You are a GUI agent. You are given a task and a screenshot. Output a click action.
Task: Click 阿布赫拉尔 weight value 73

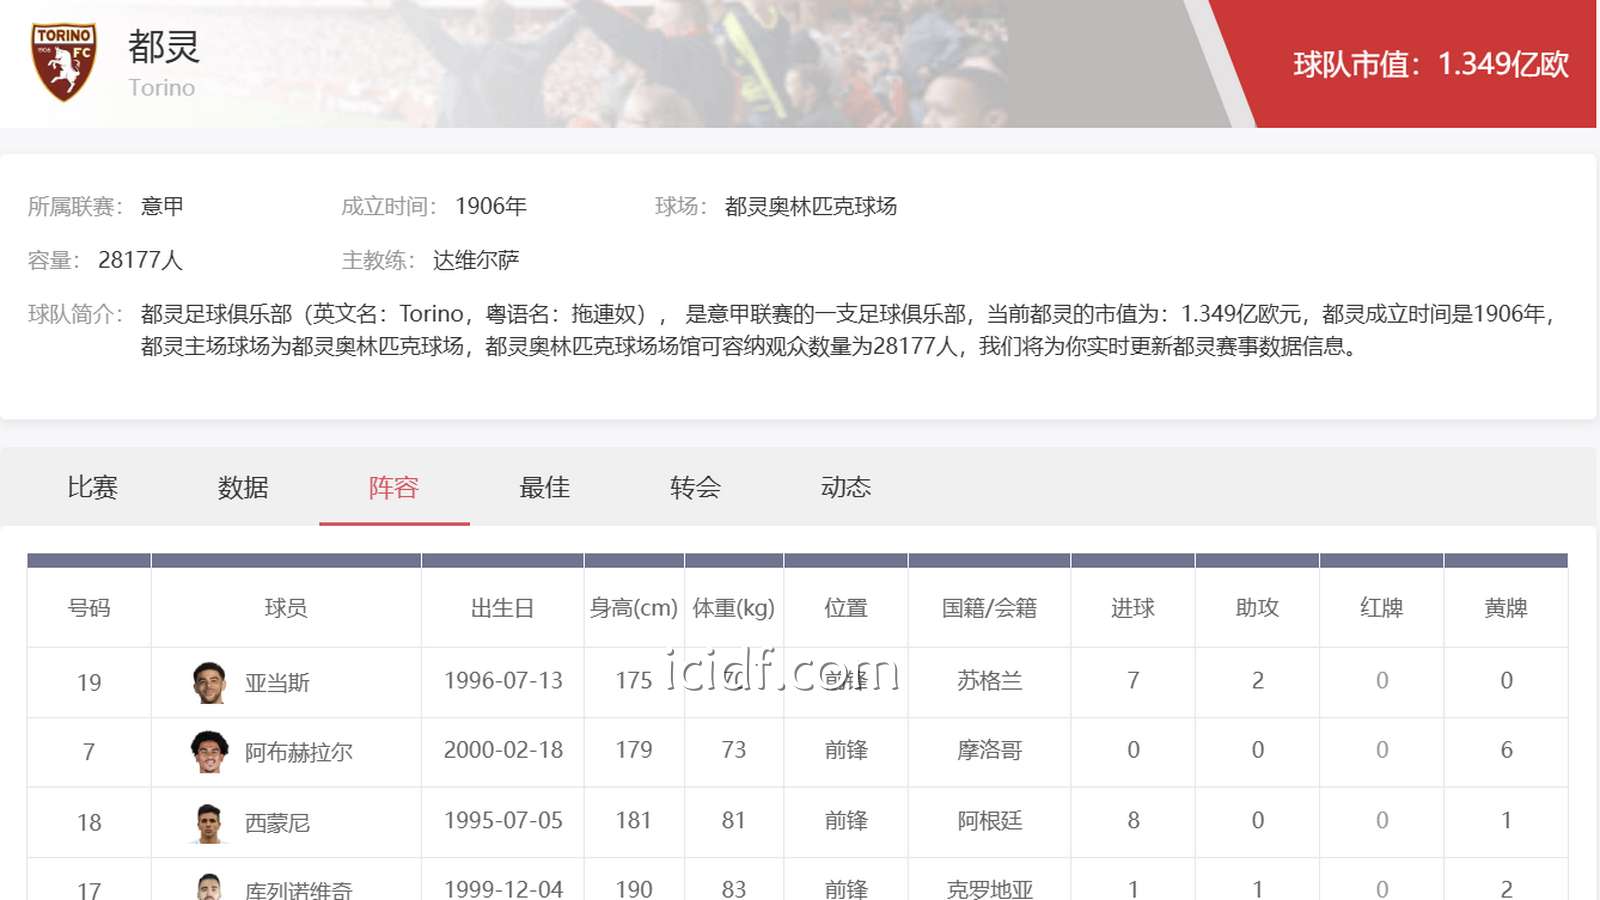coord(734,750)
